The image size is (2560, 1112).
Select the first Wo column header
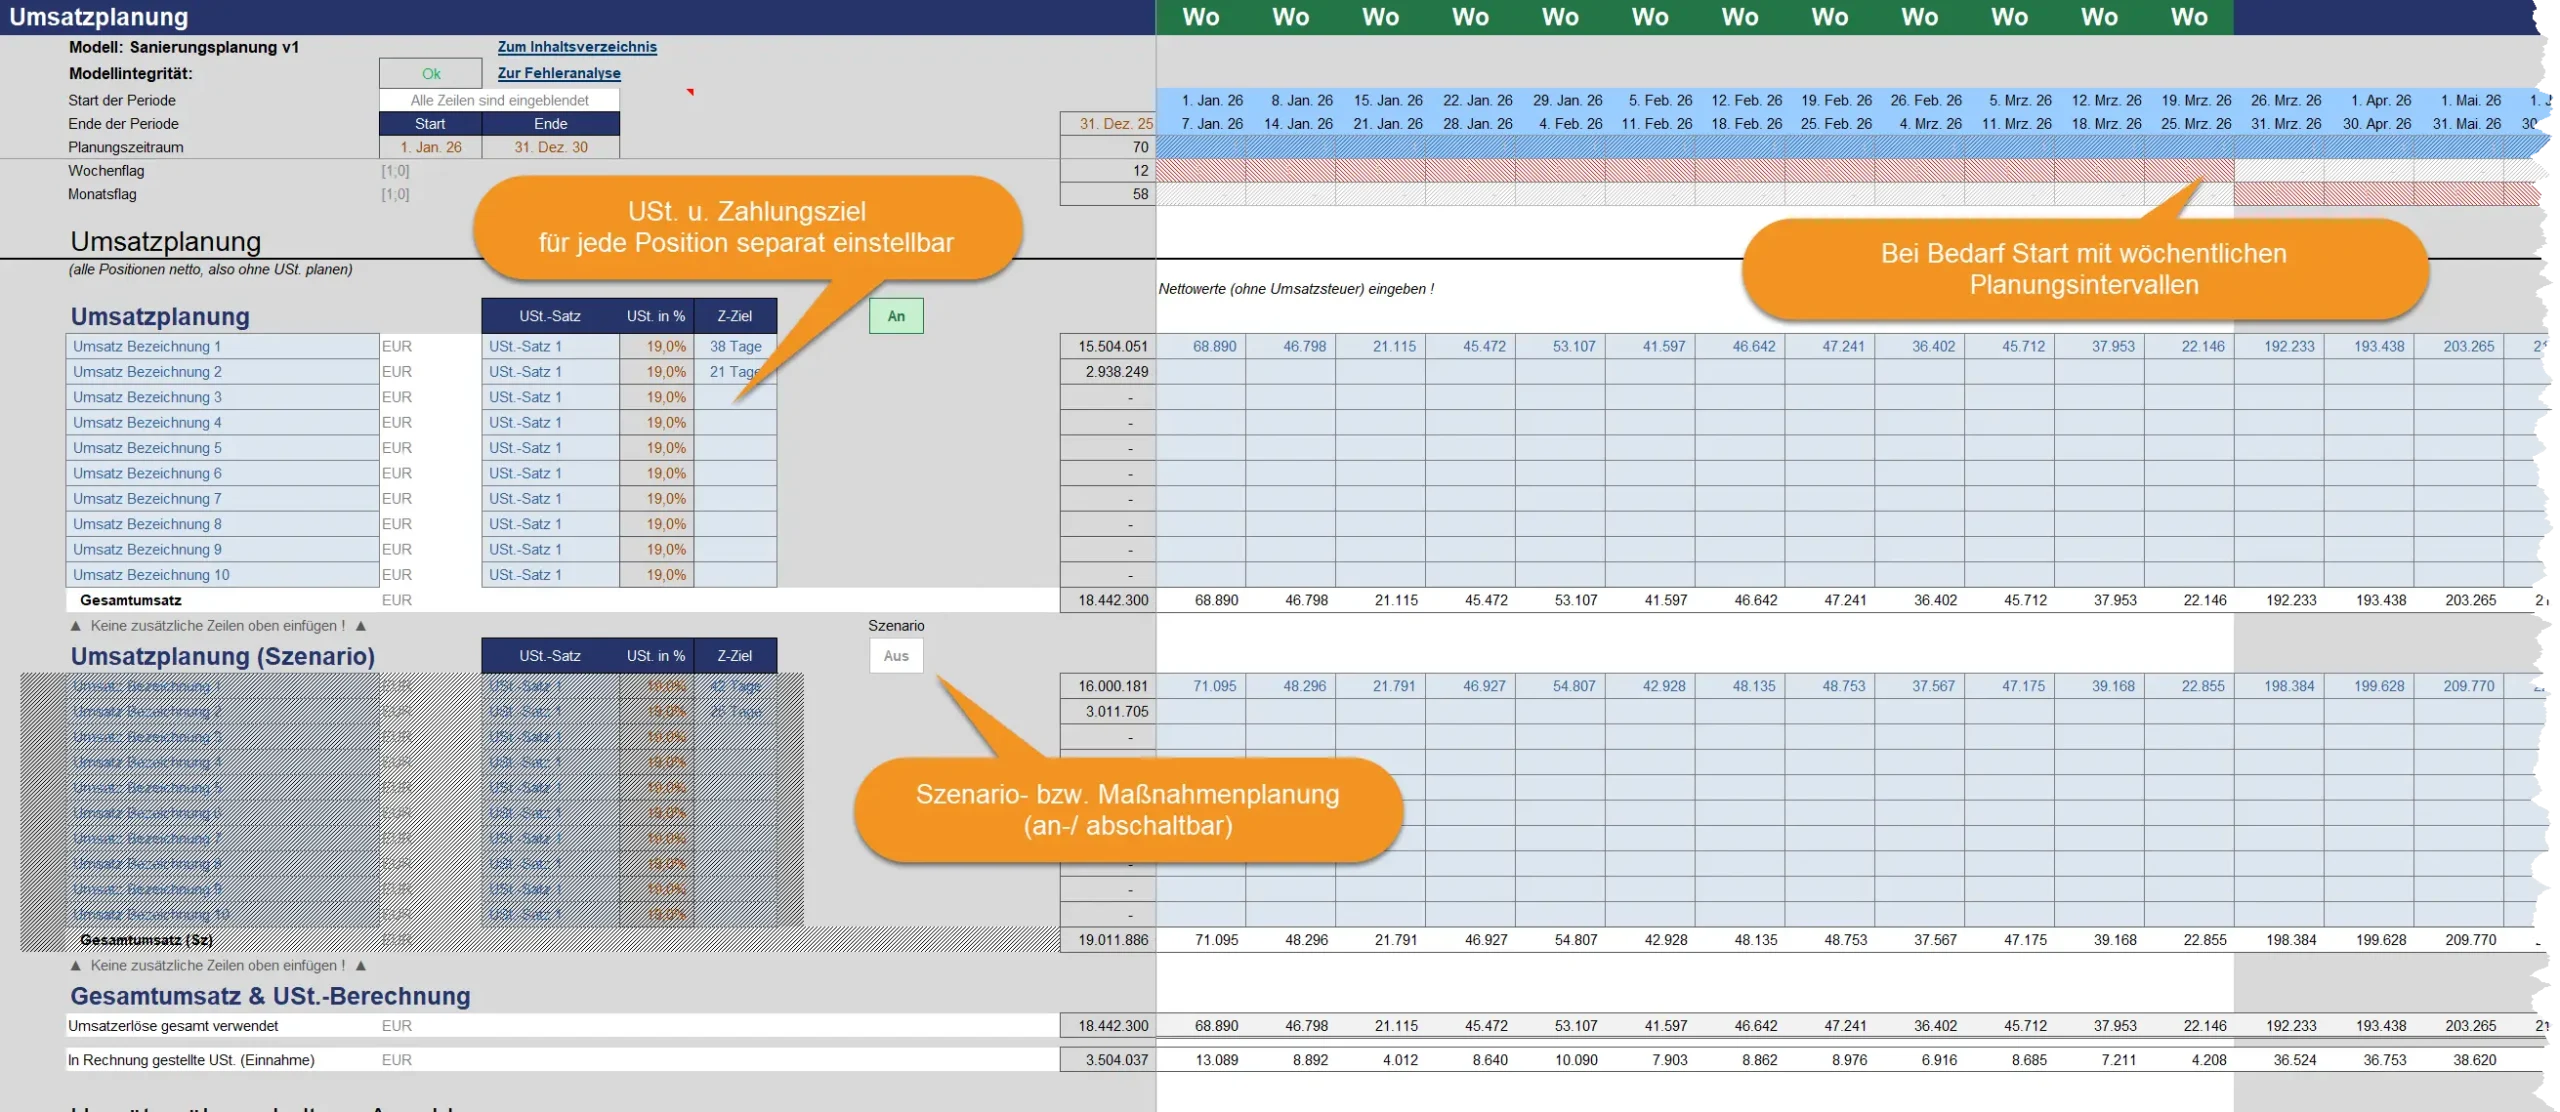pyautogui.click(x=1200, y=17)
